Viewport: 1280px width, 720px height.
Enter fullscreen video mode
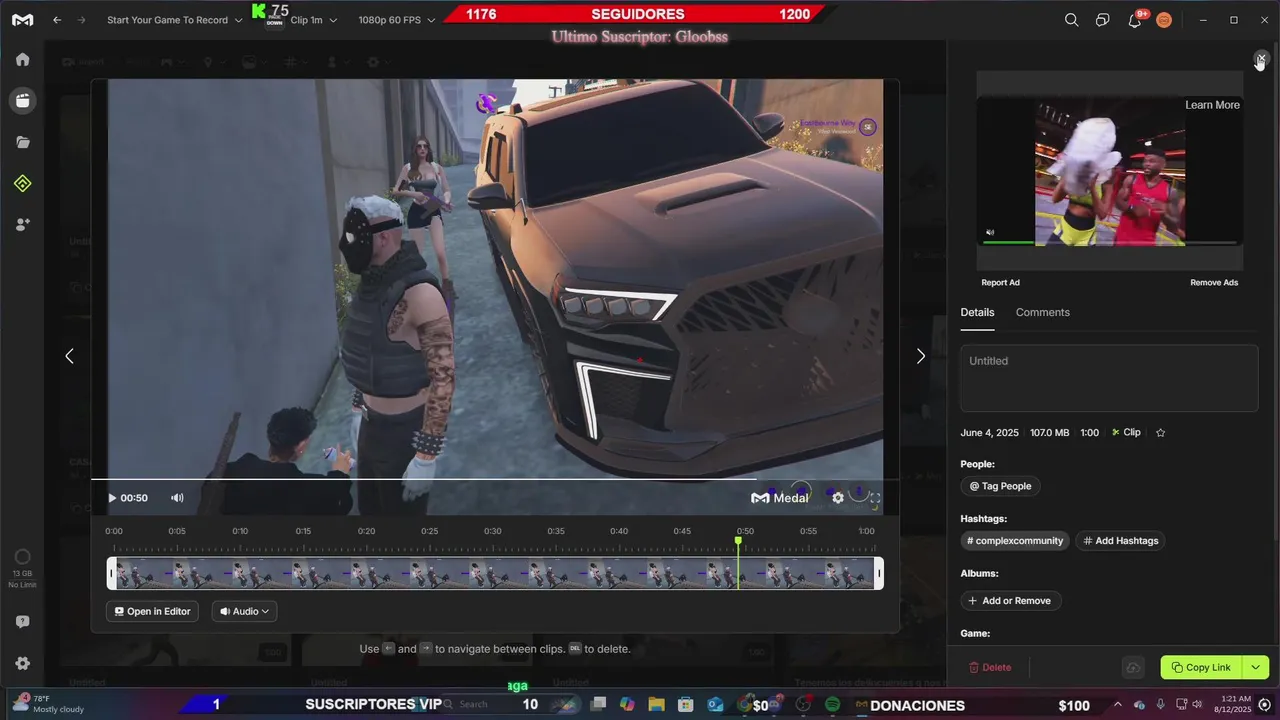click(x=875, y=498)
